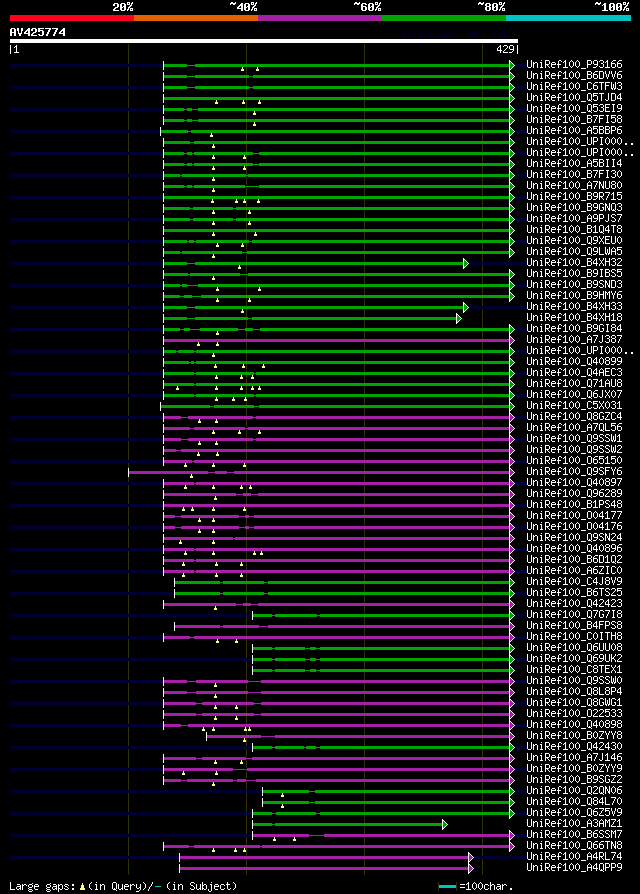Click the UniRef100_B9GI84 label
The width and height of the screenshot is (640, 894).
(x=574, y=328)
